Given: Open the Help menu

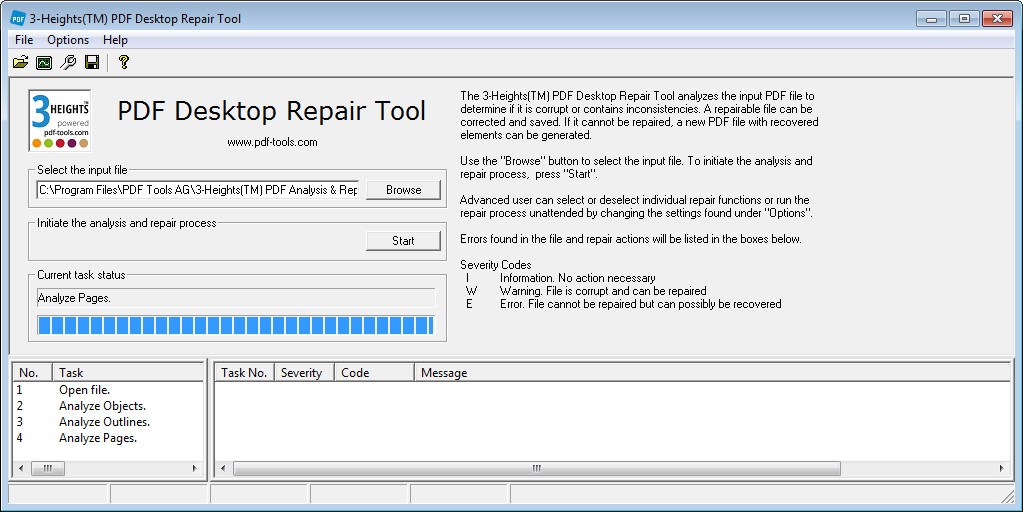Looking at the screenshot, I should 115,40.
